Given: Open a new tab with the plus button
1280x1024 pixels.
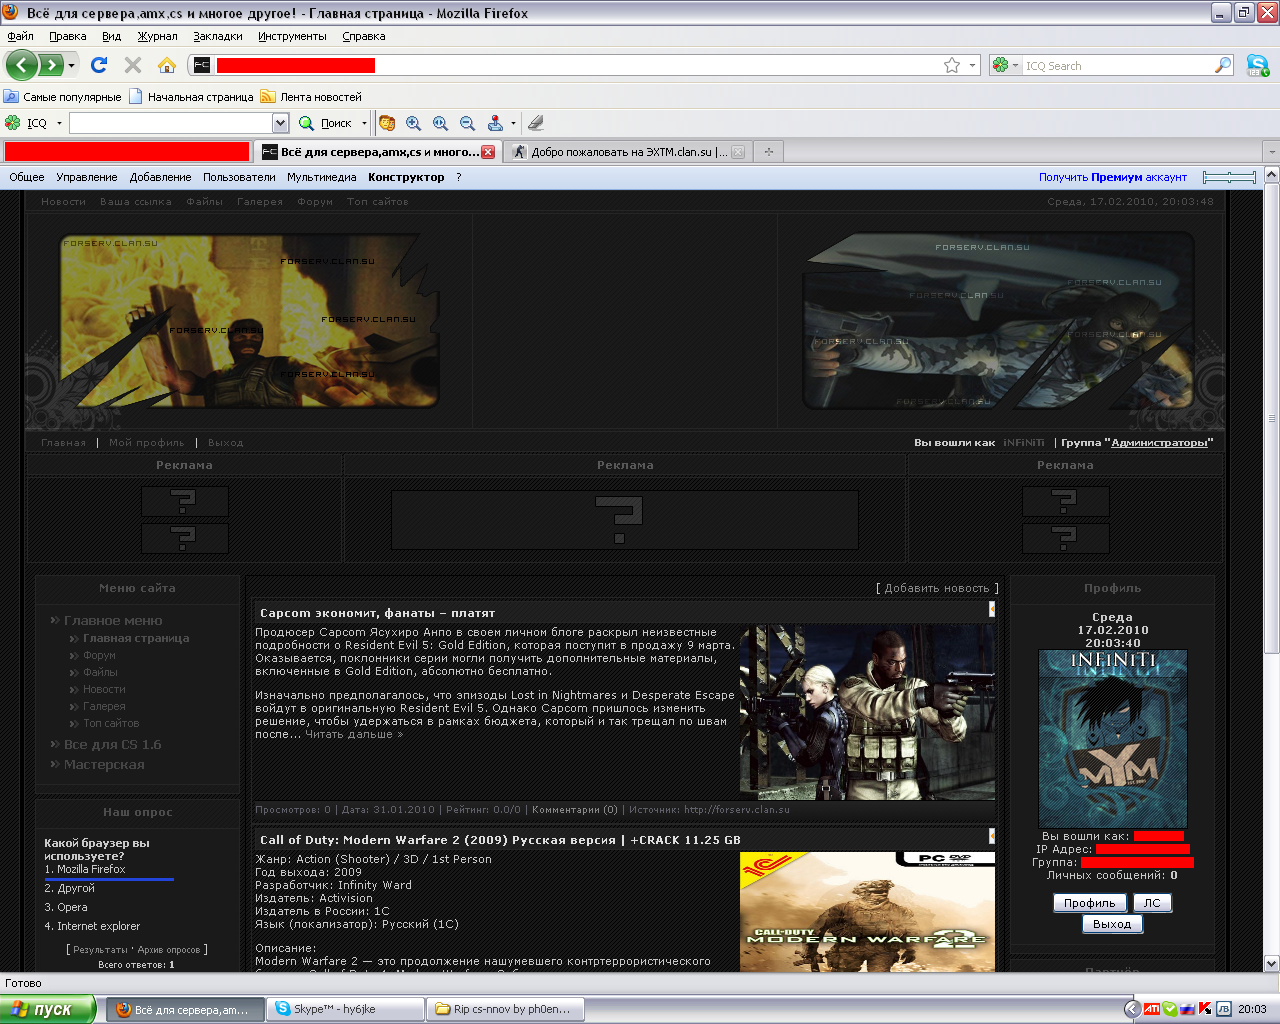Looking at the screenshot, I should click(768, 152).
